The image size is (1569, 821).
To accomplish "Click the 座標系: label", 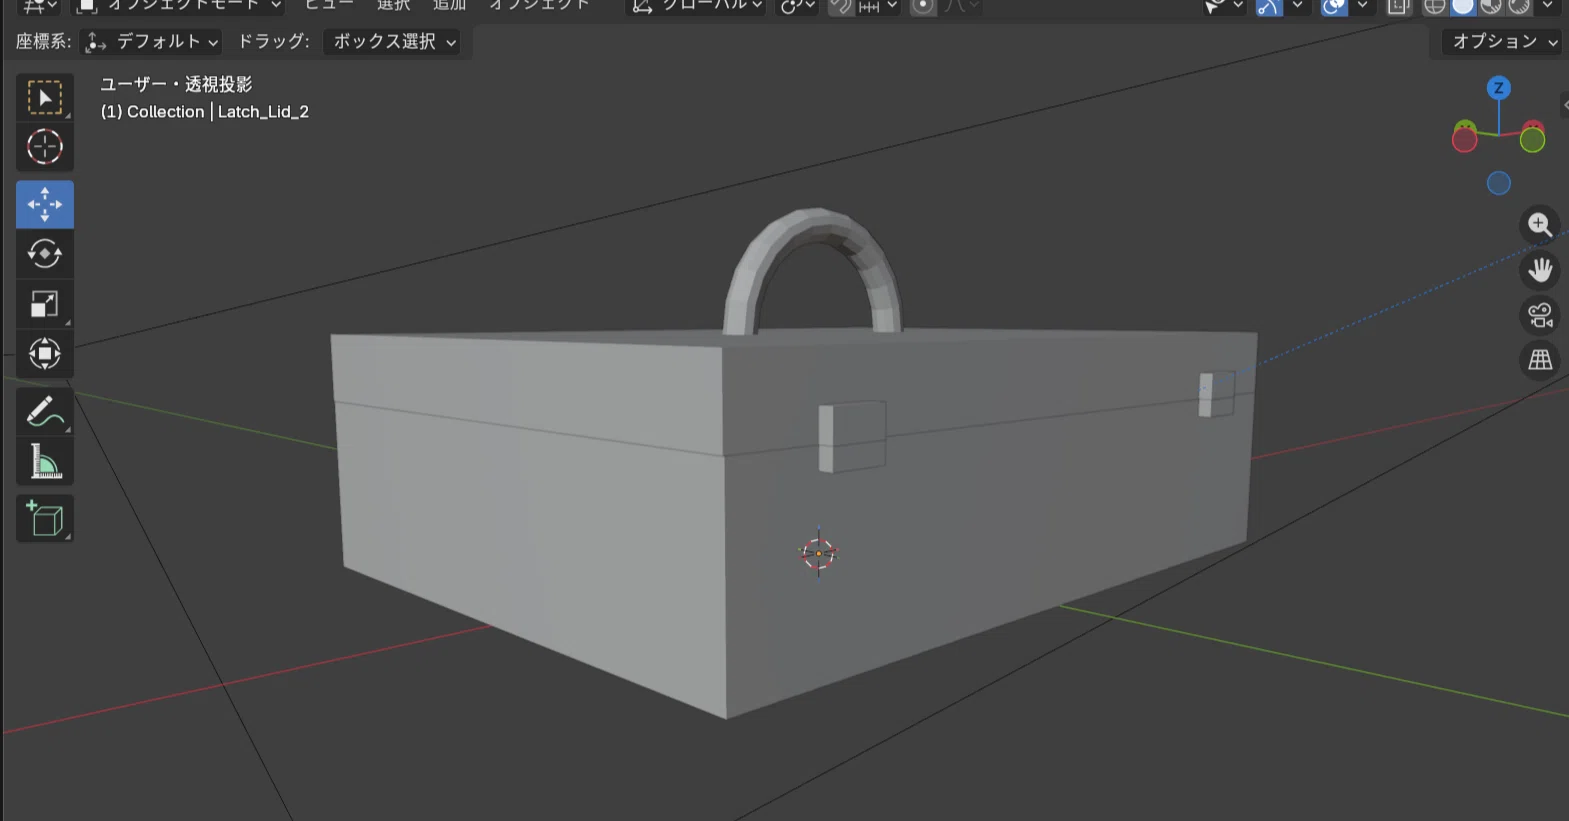I will pos(43,41).
